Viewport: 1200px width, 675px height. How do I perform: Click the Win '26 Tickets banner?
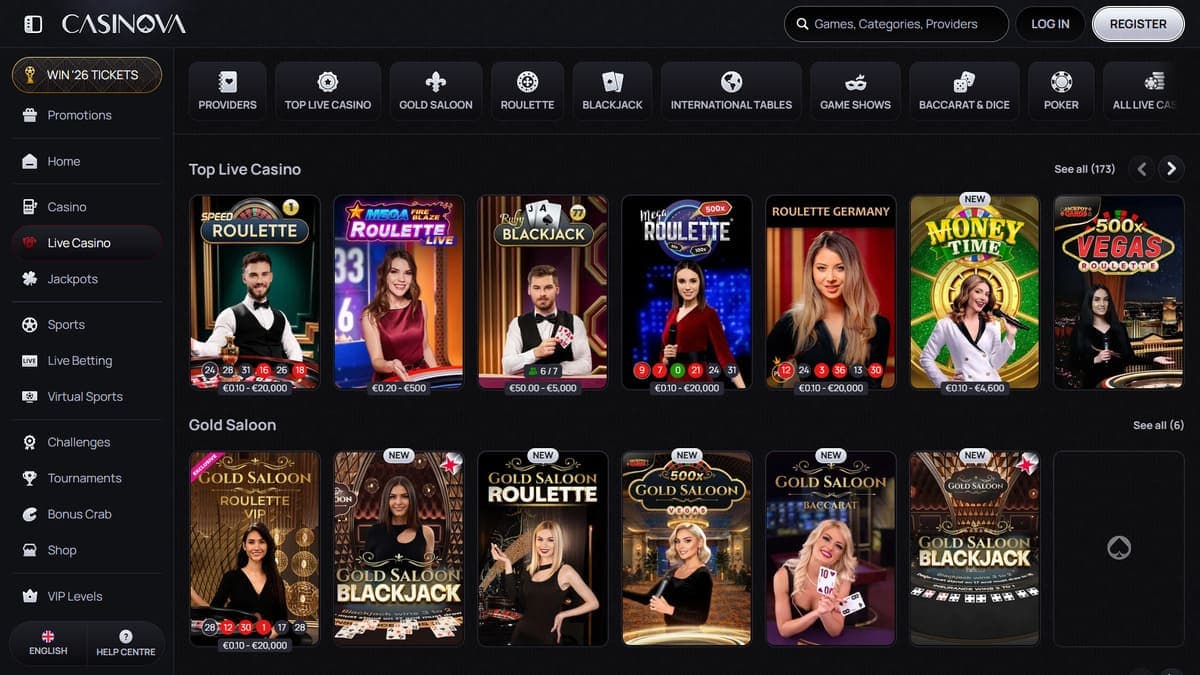coord(87,75)
